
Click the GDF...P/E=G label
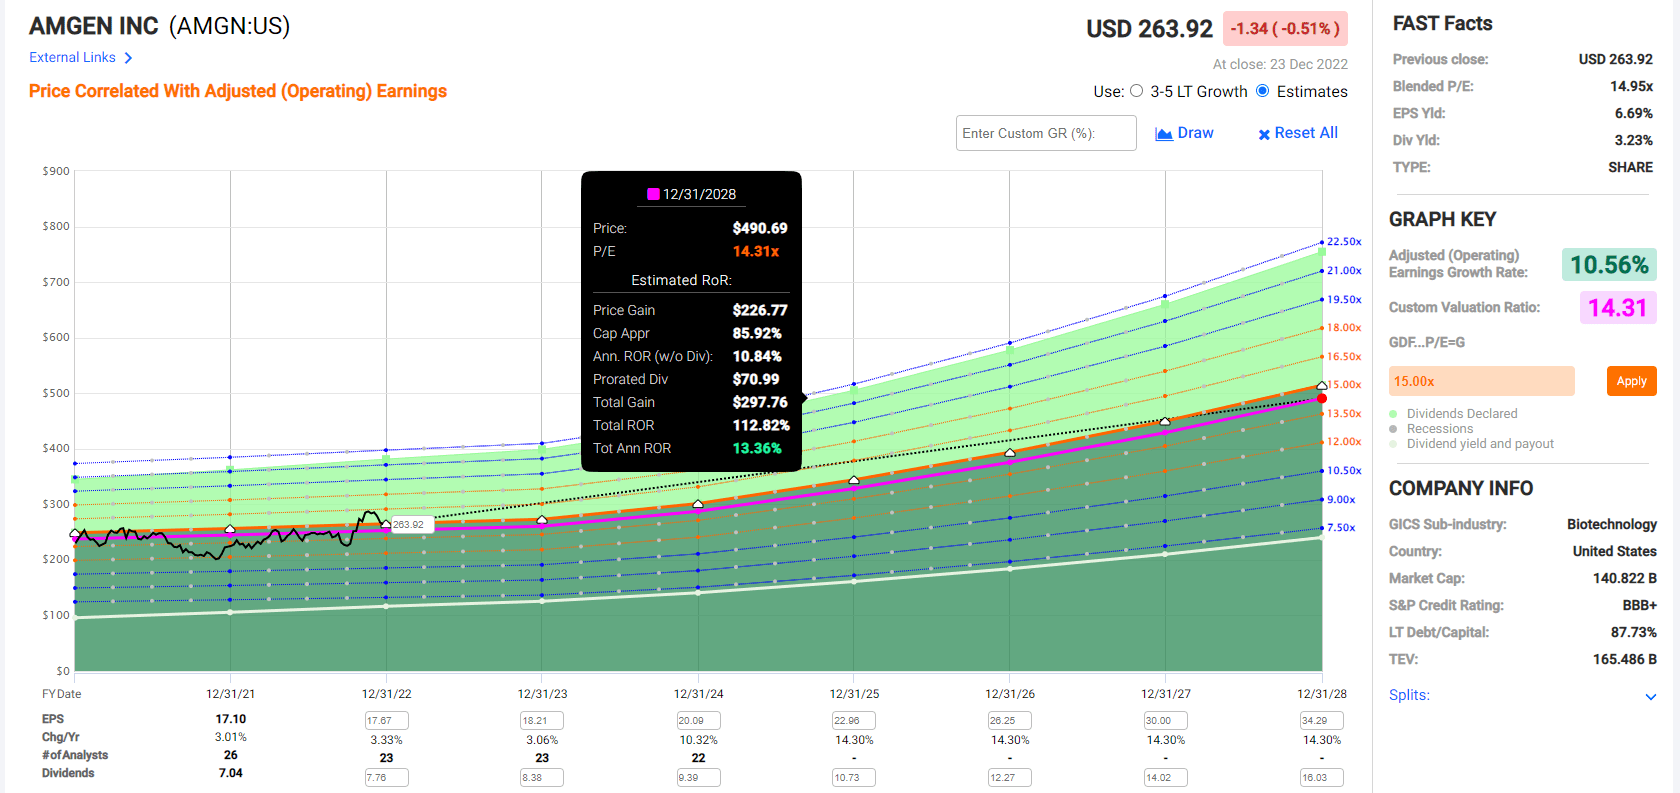point(1427,342)
